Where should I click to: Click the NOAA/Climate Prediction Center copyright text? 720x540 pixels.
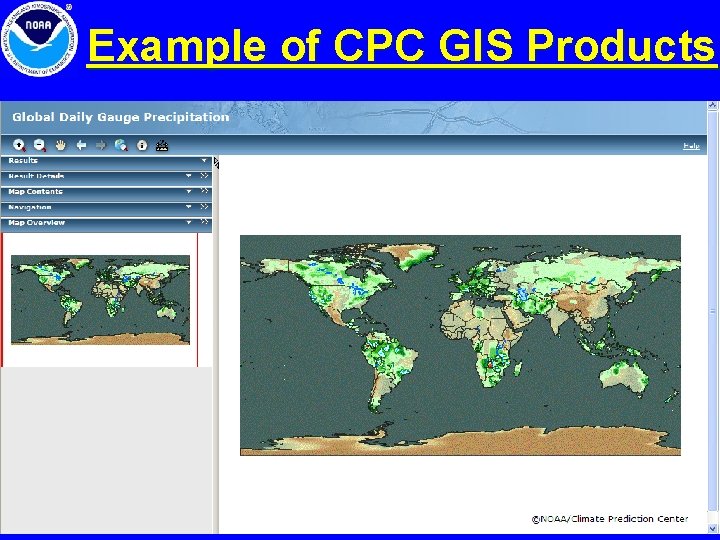click(610, 519)
